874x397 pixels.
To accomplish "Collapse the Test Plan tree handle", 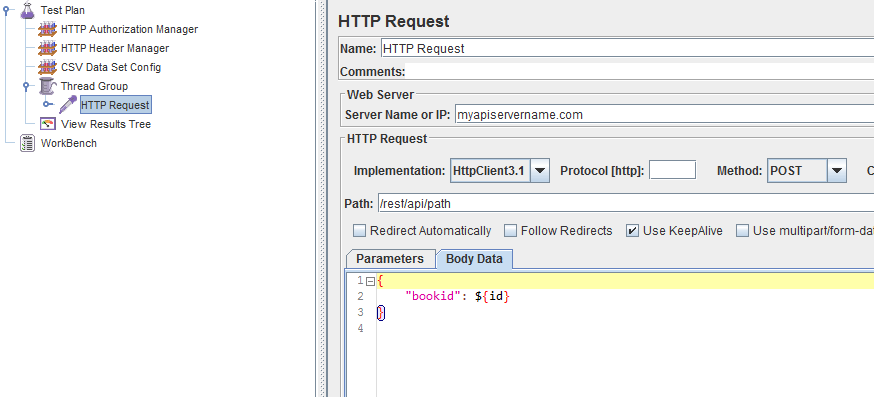I will [6, 10].
